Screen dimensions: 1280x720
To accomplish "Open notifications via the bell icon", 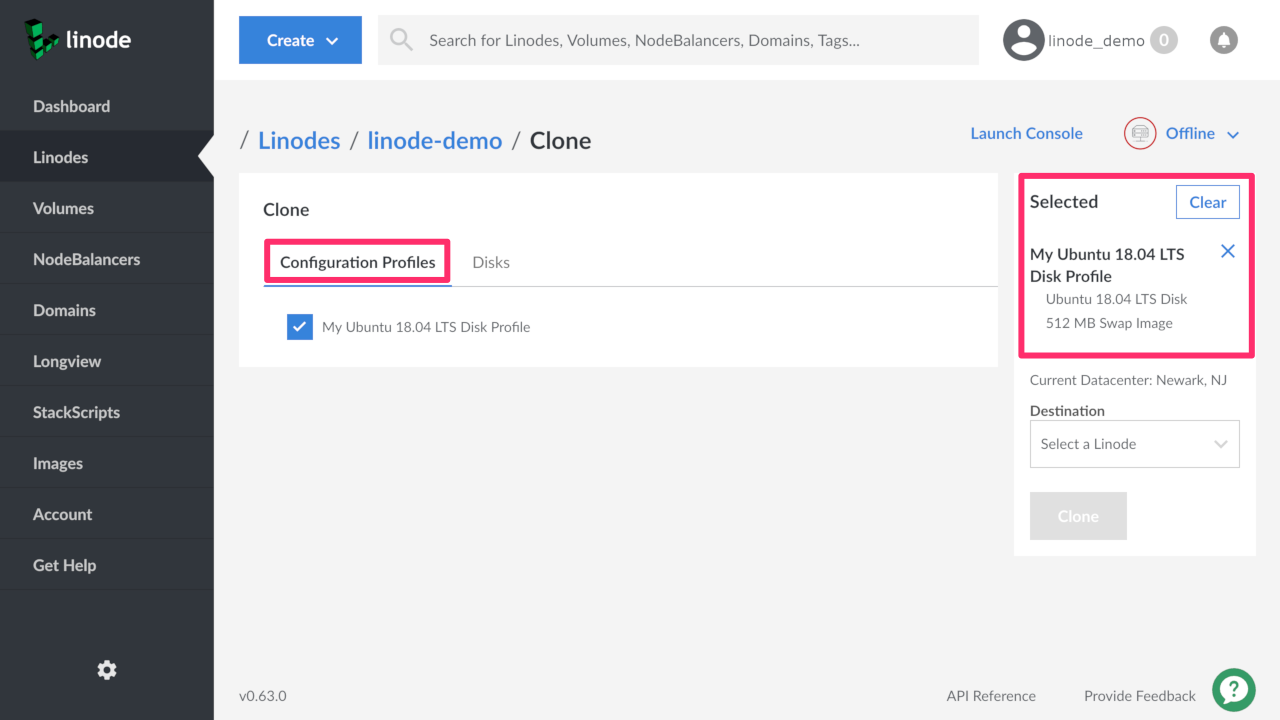I will 1223,39.
